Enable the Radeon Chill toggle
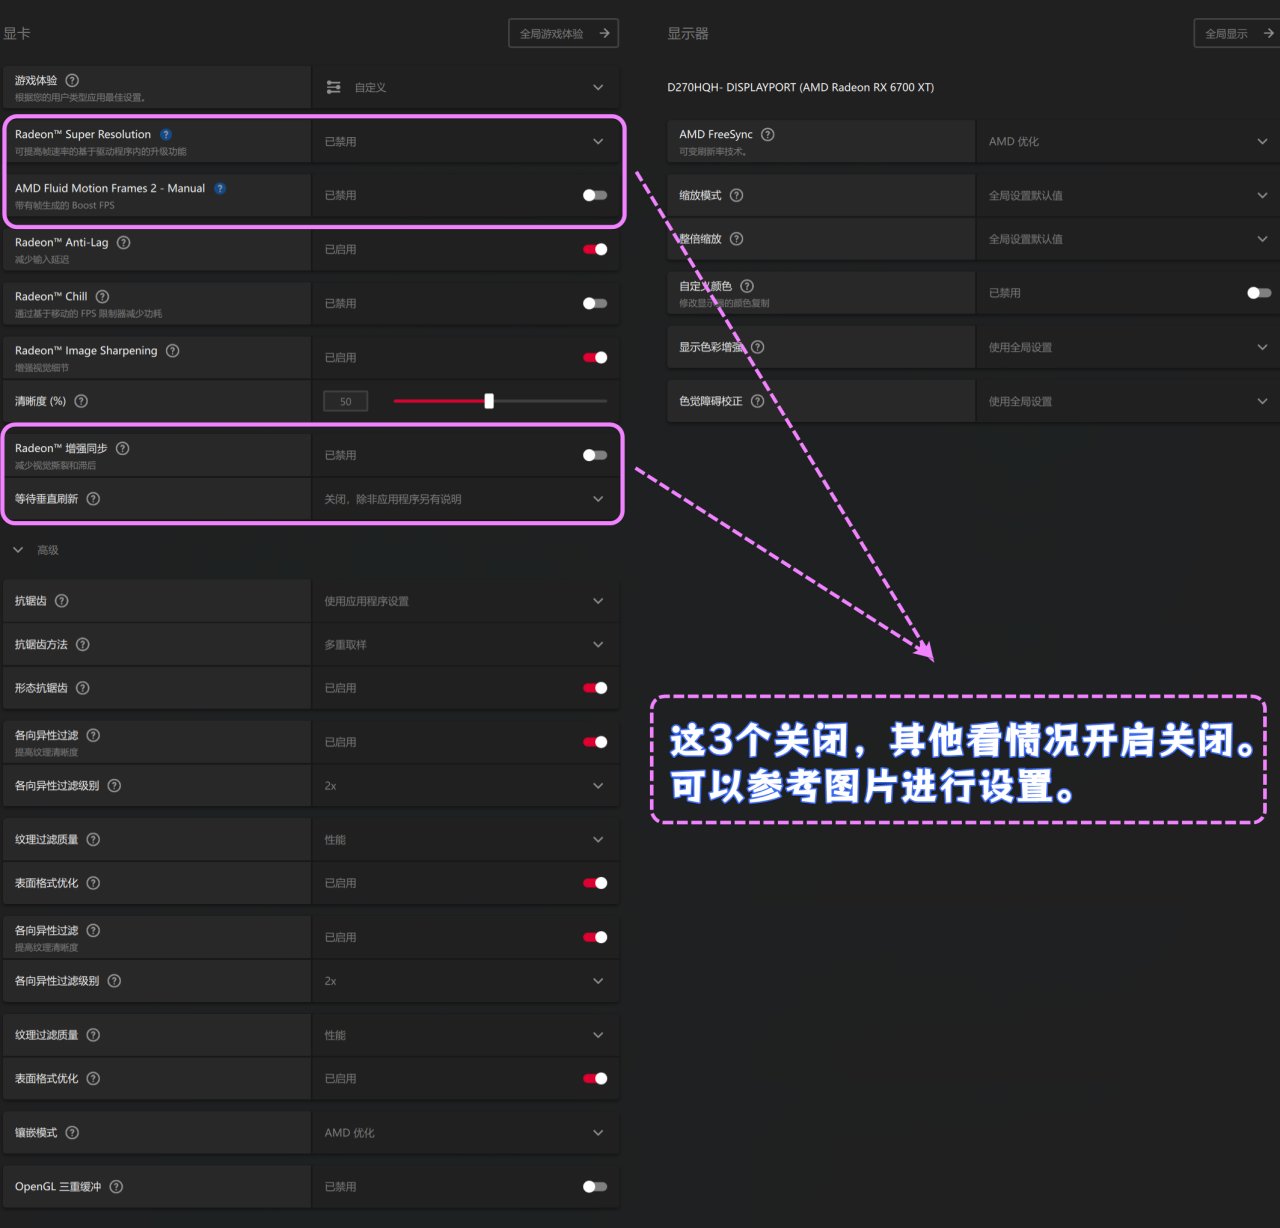This screenshot has width=1280, height=1228. (595, 303)
